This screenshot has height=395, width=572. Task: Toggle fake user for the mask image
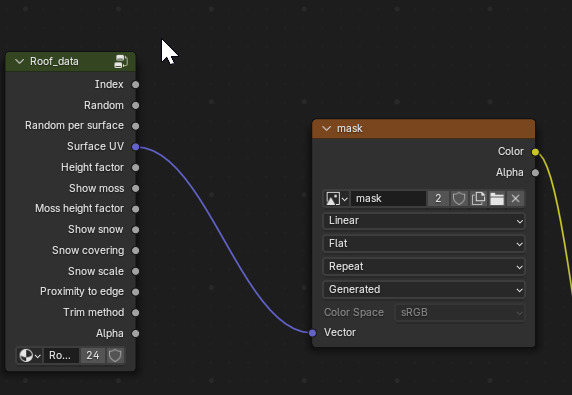pyautogui.click(x=459, y=199)
